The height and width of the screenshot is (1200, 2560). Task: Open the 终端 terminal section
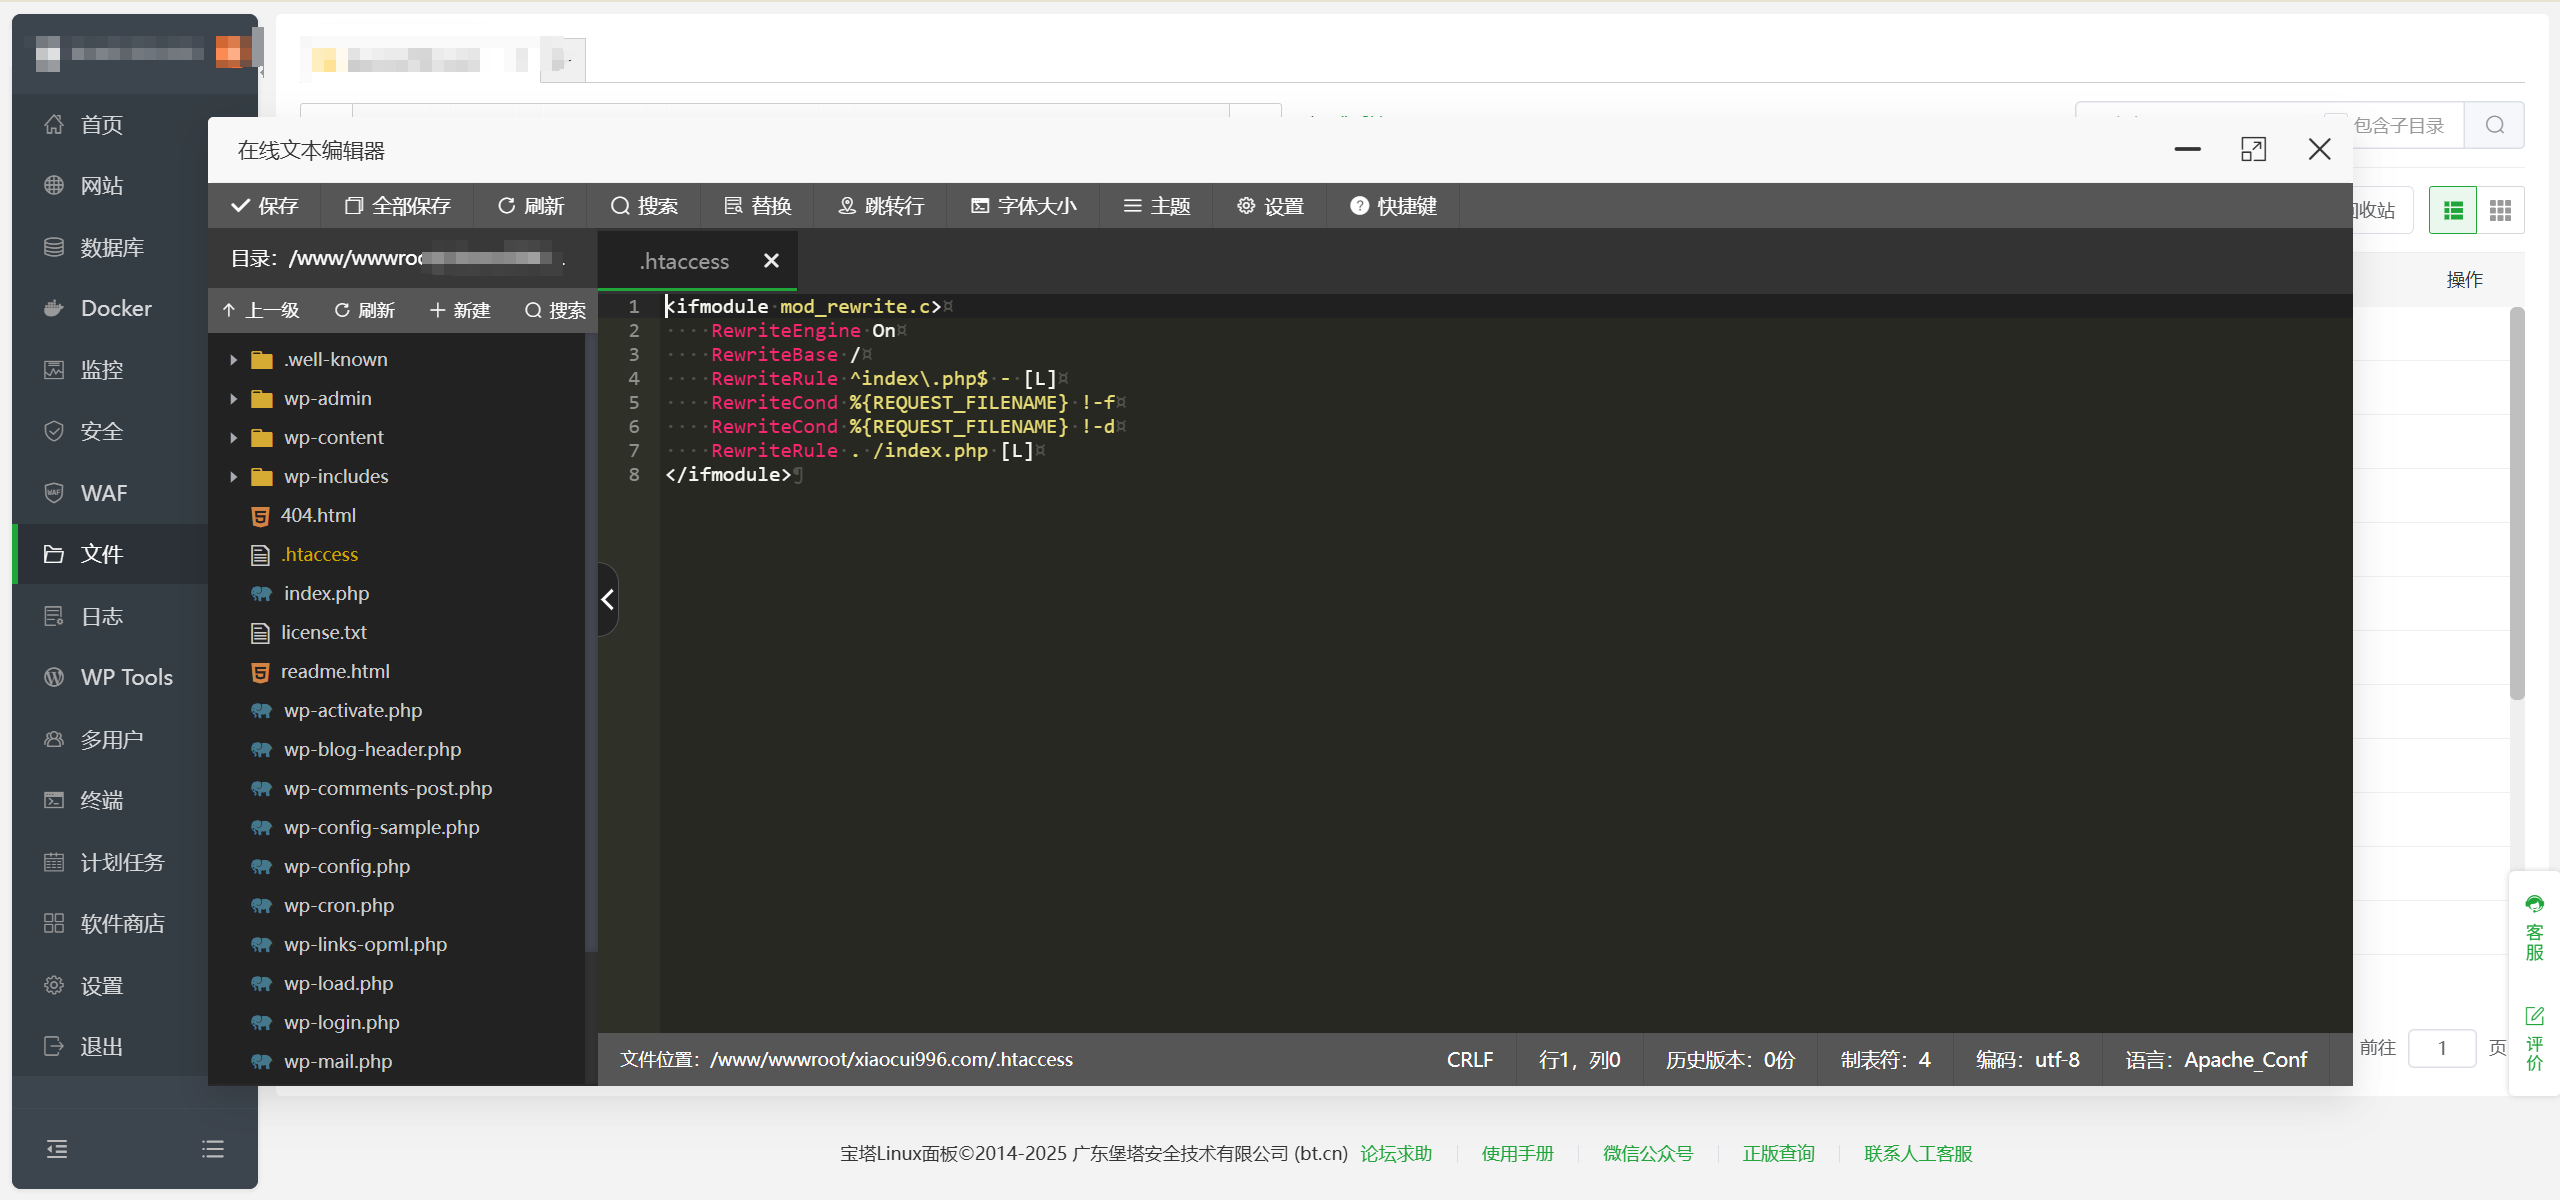(101, 800)
